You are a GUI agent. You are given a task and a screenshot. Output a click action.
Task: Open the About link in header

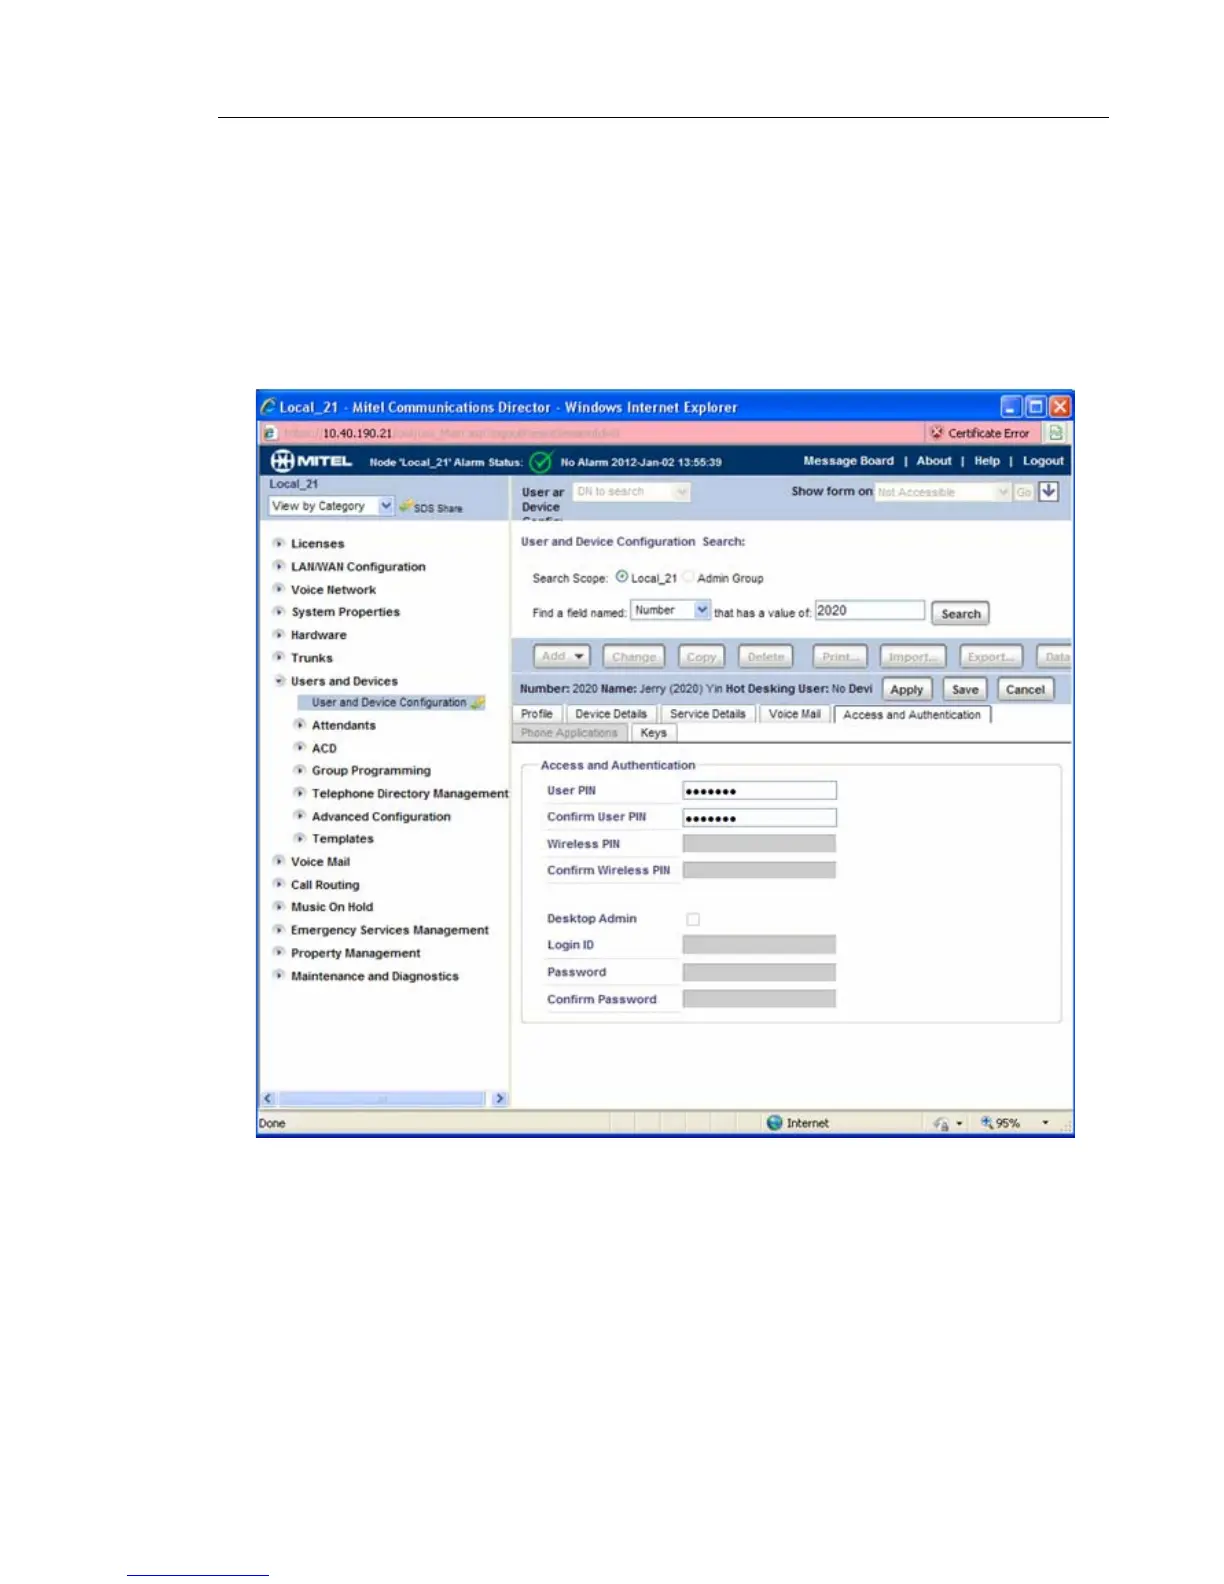[934, 461]
